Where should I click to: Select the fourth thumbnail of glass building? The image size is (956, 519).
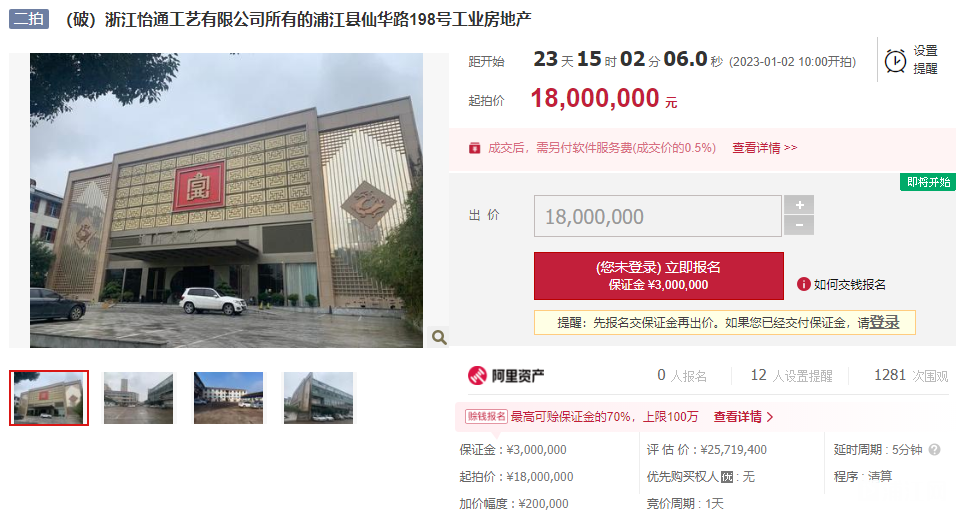coord(318,398)
